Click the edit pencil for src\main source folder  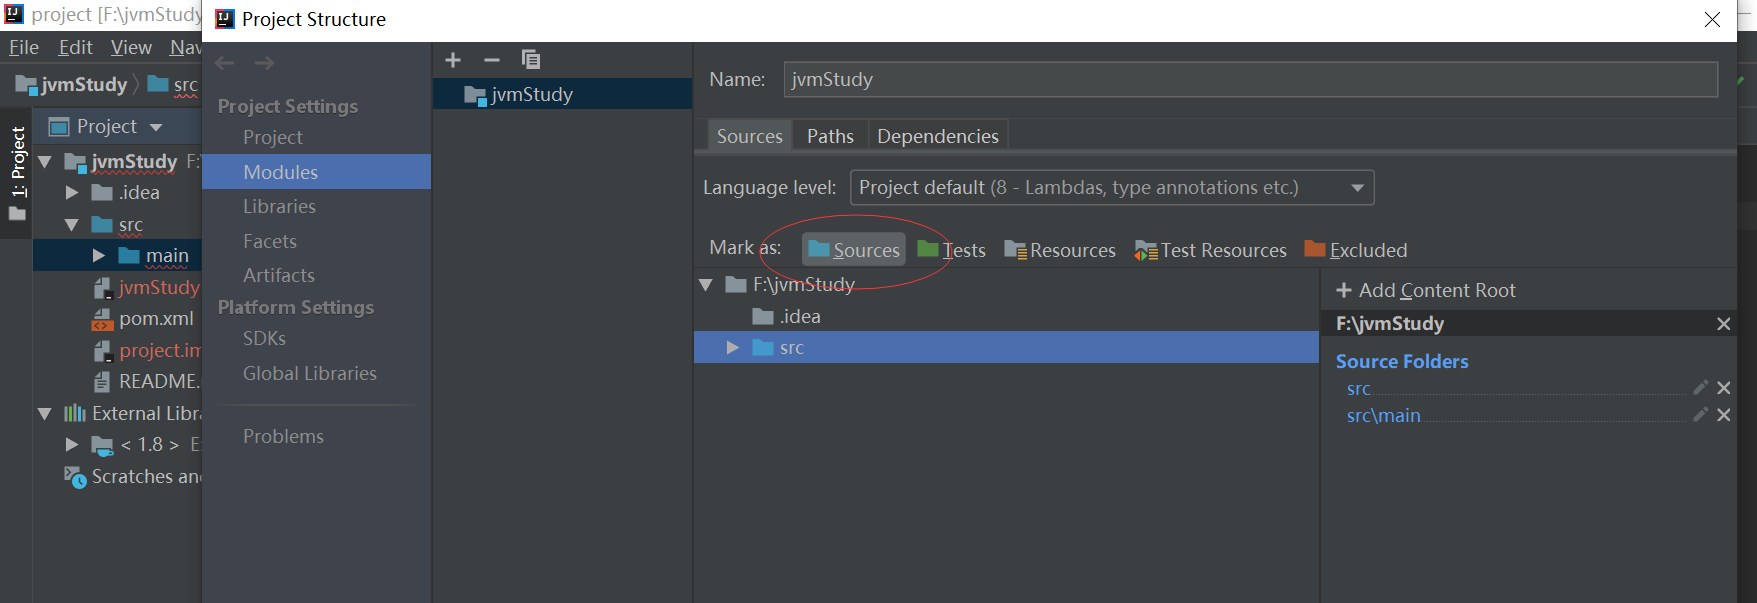click(x=1700, y=415)
